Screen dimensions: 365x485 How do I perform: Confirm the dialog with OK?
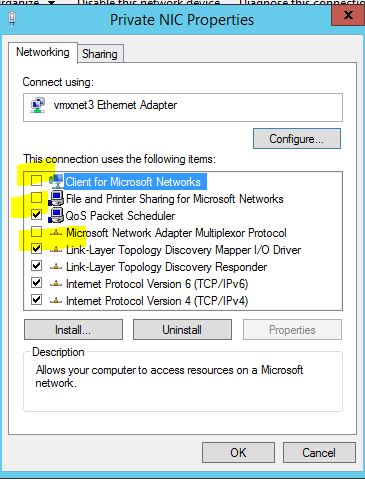[x=238, y=453]
